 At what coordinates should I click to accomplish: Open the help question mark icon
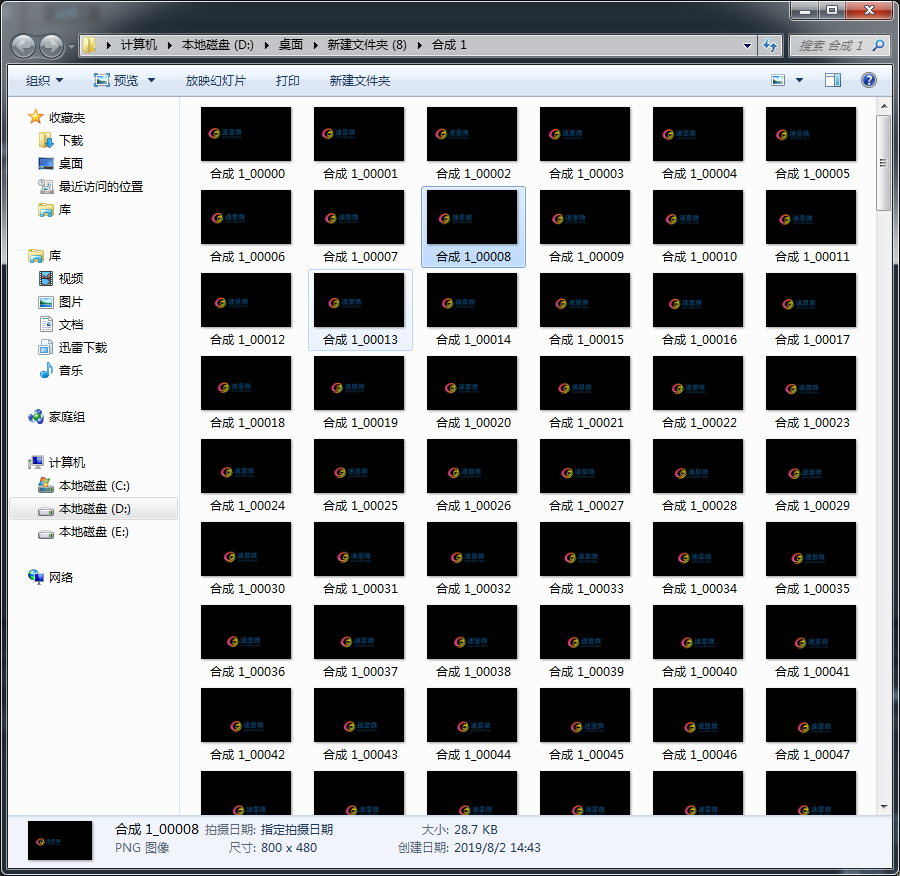[869, 80]
